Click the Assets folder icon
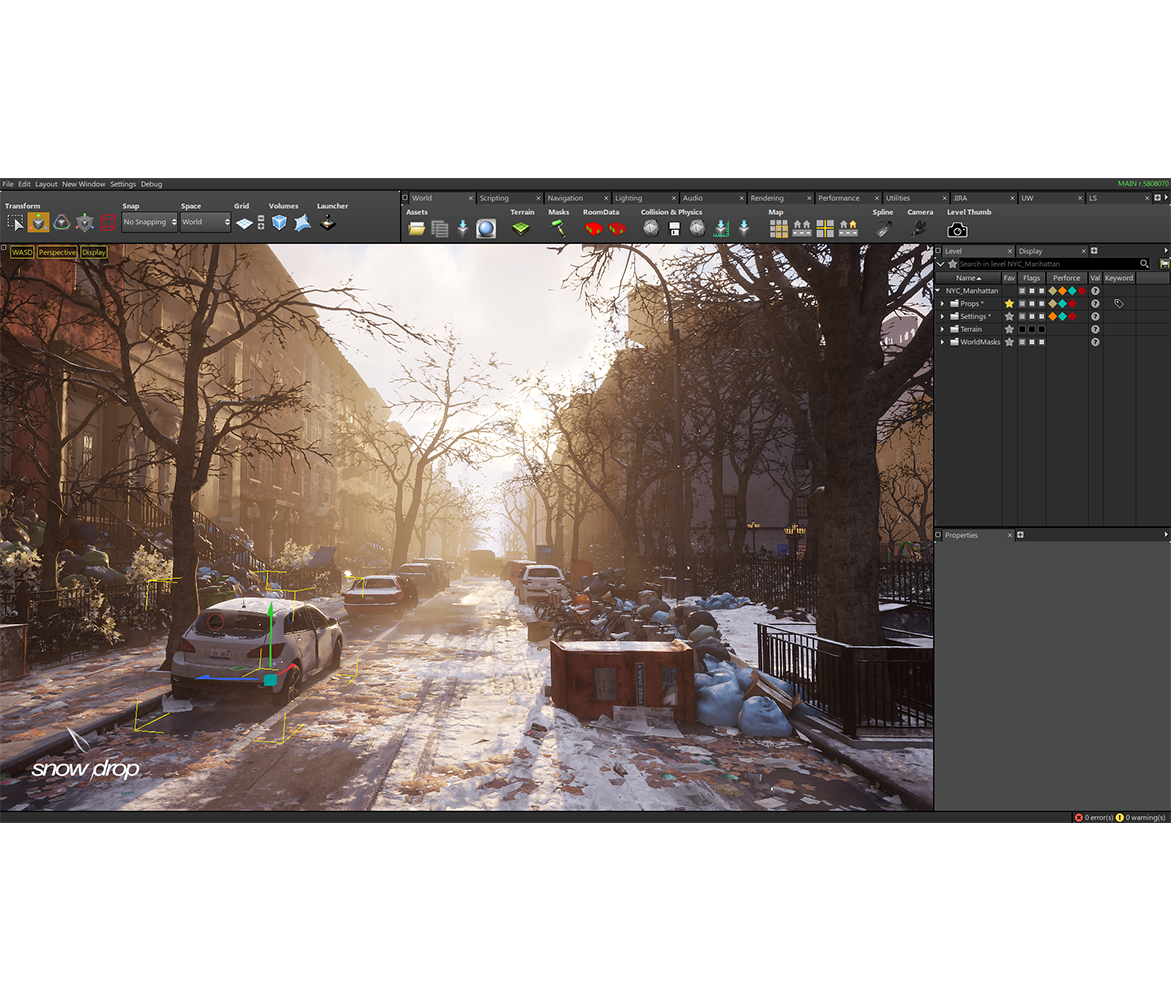Viewport: 1171px width, 1000px height. 416,229
